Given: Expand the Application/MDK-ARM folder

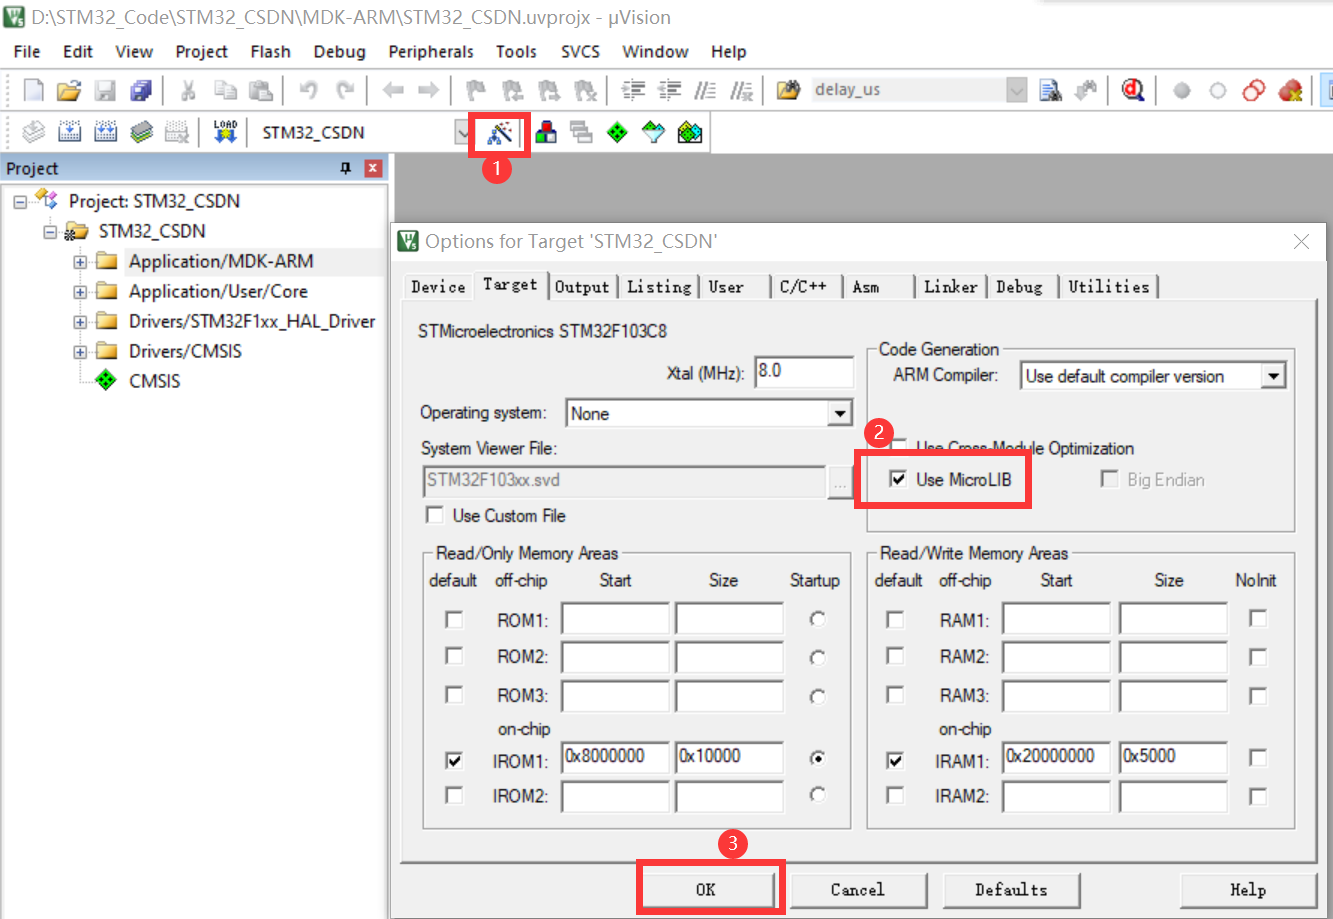Looking at the screenshot, I should 80,262.
